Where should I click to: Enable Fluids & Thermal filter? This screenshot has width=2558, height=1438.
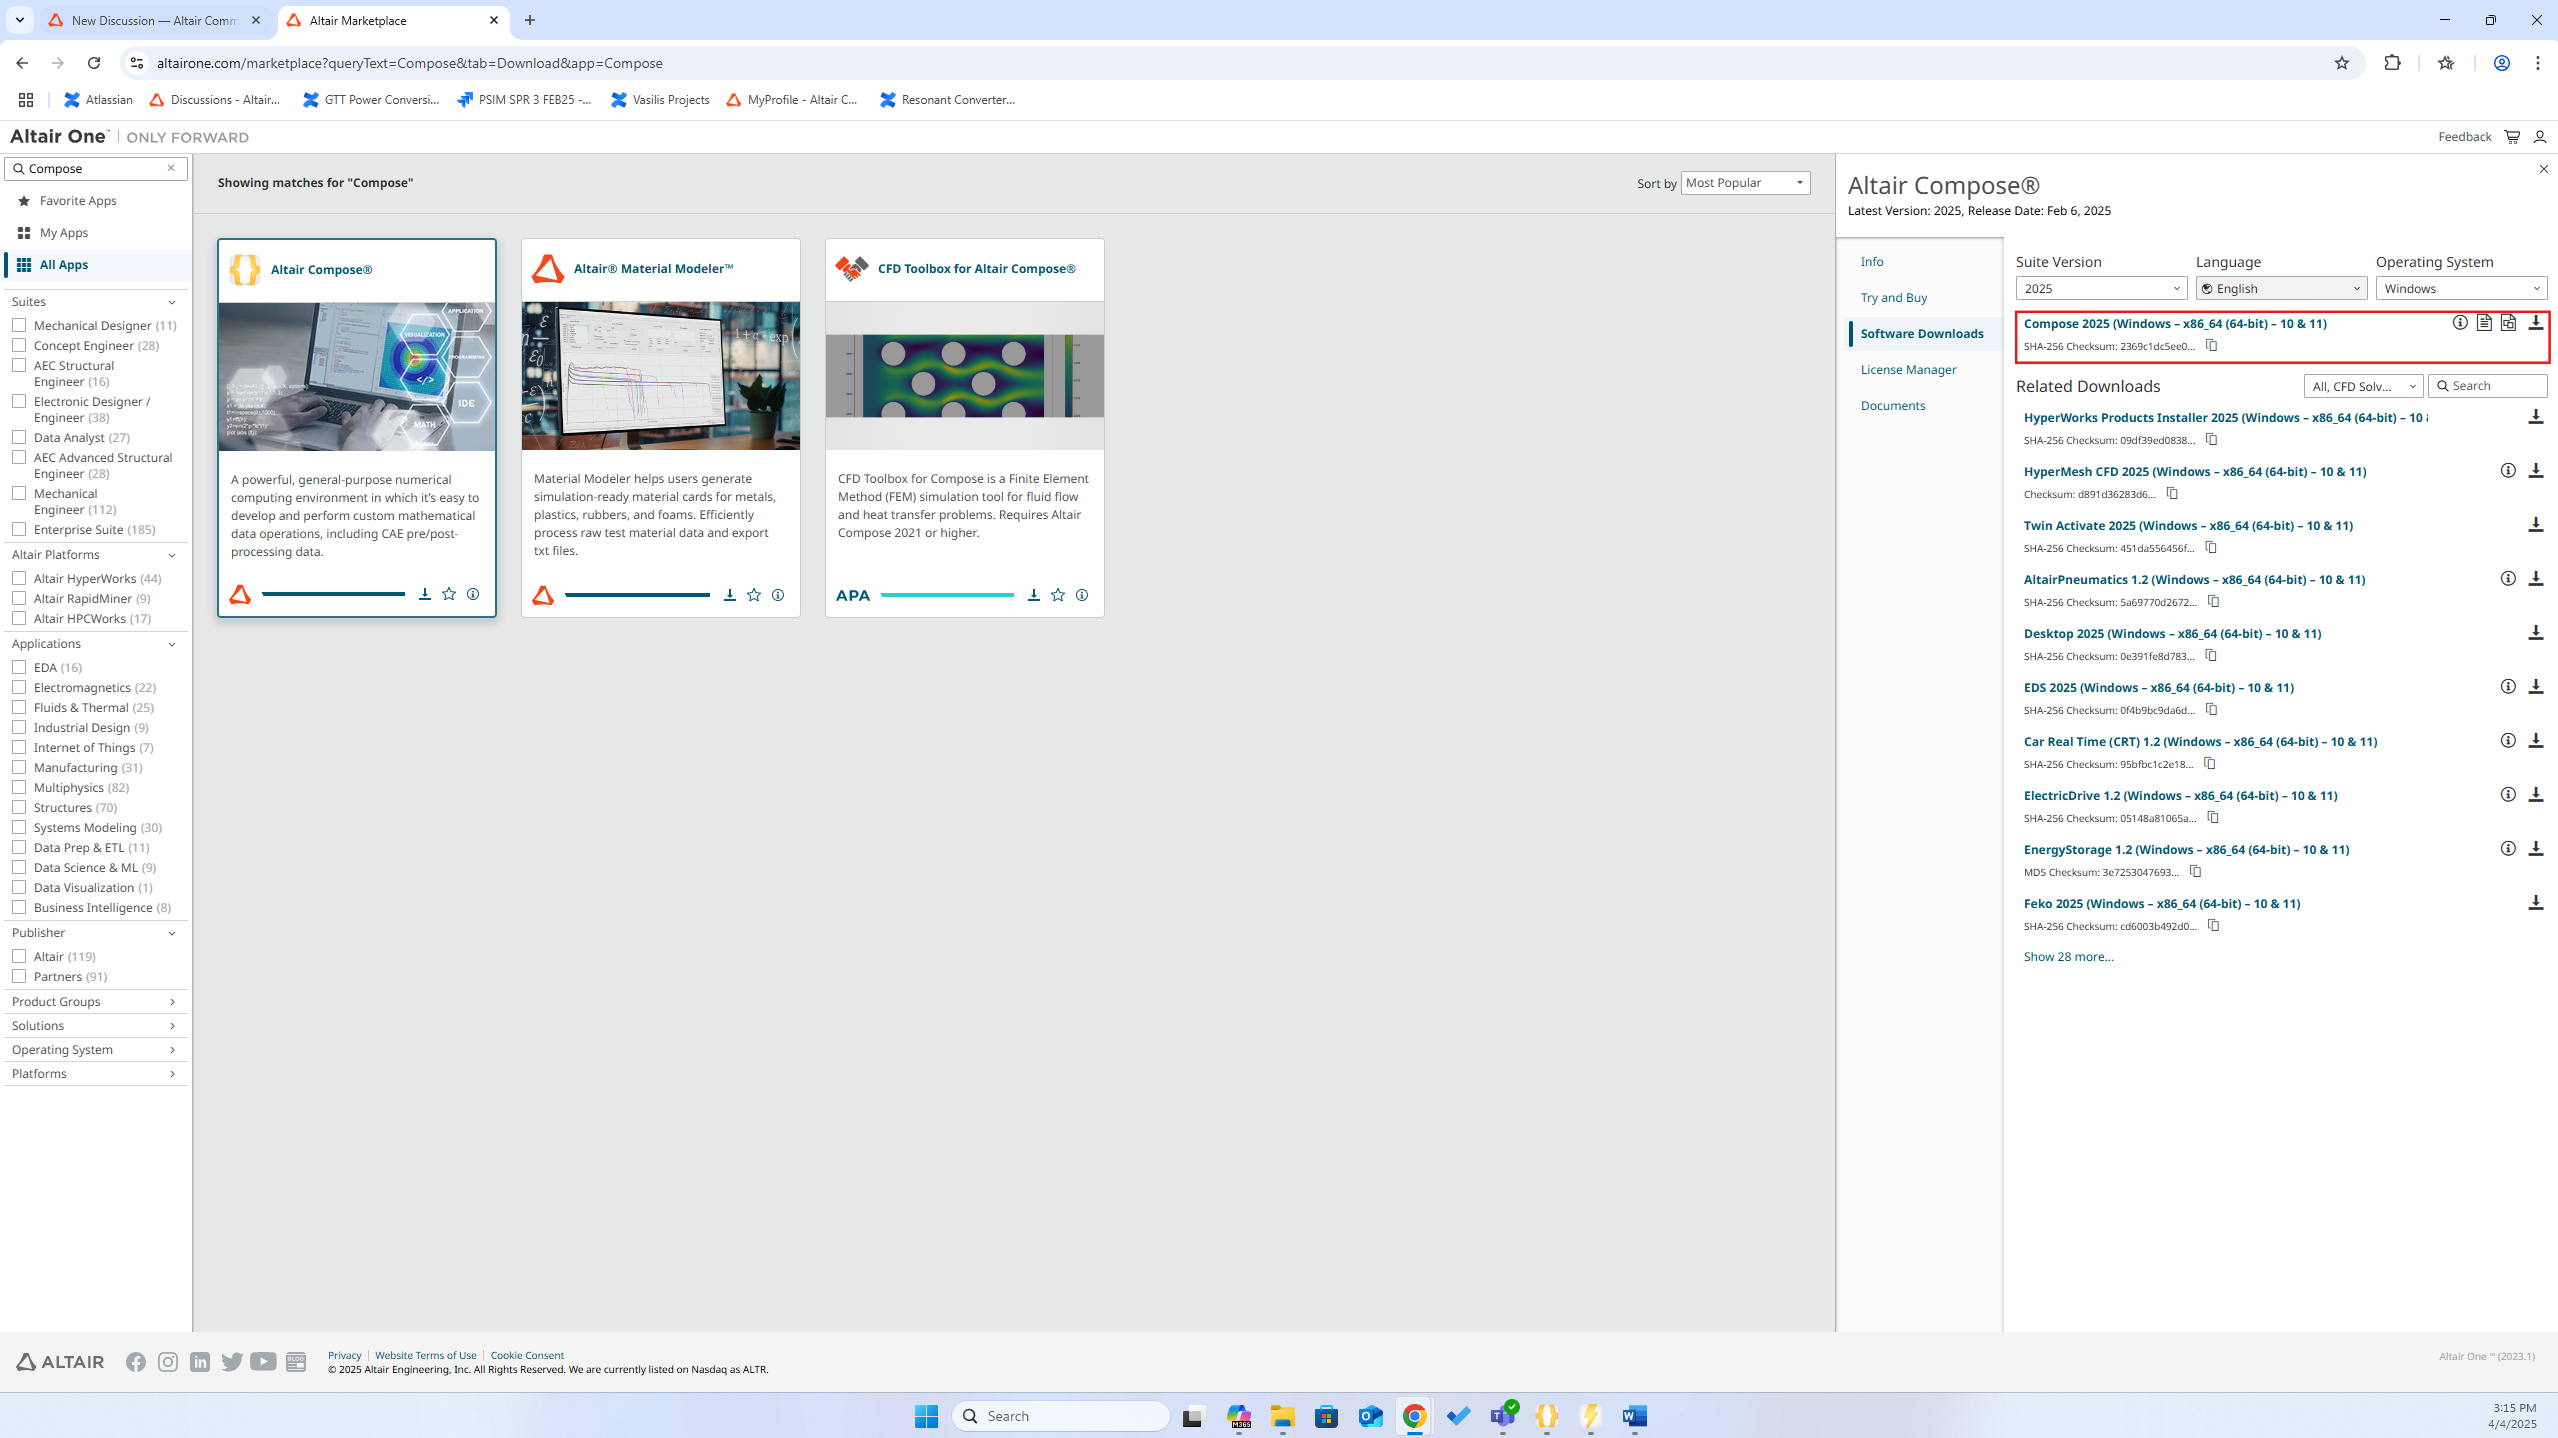[19, 707]
